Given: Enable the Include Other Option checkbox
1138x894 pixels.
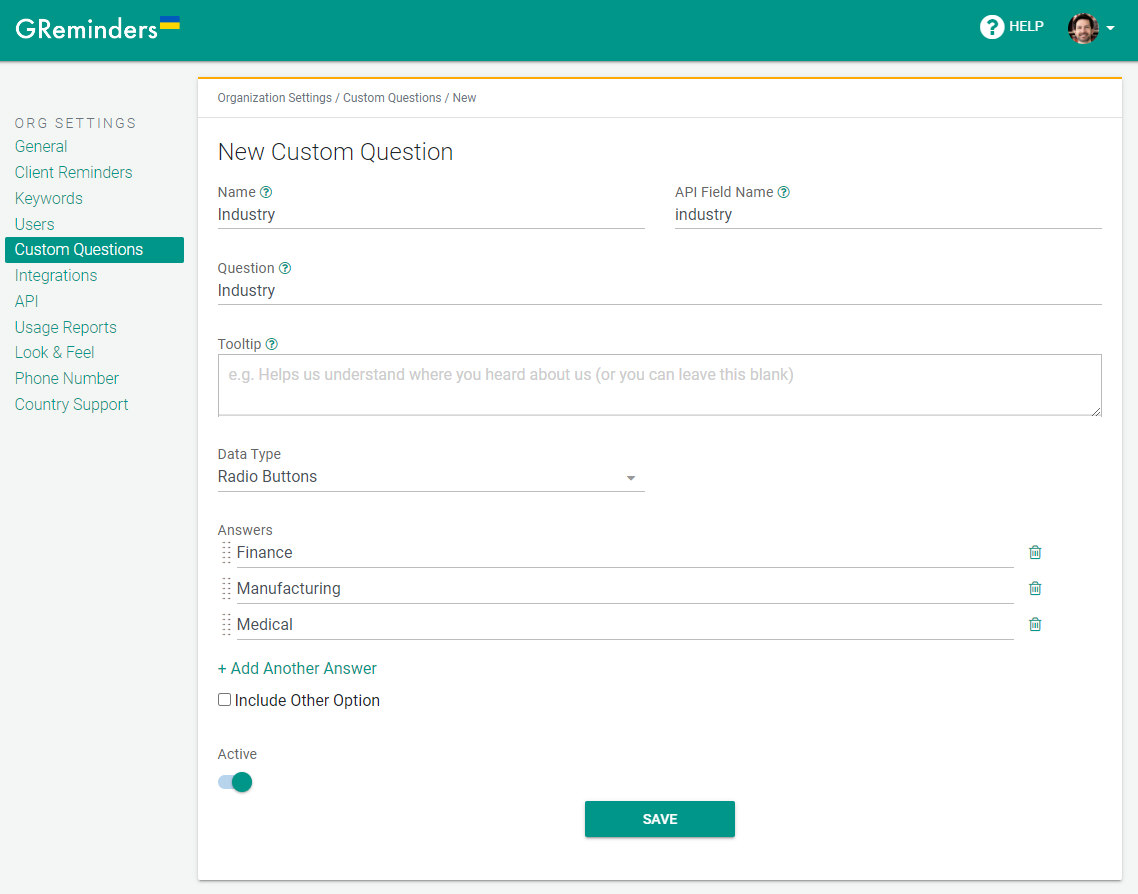Looking at the screenshot, I should 224,699.
